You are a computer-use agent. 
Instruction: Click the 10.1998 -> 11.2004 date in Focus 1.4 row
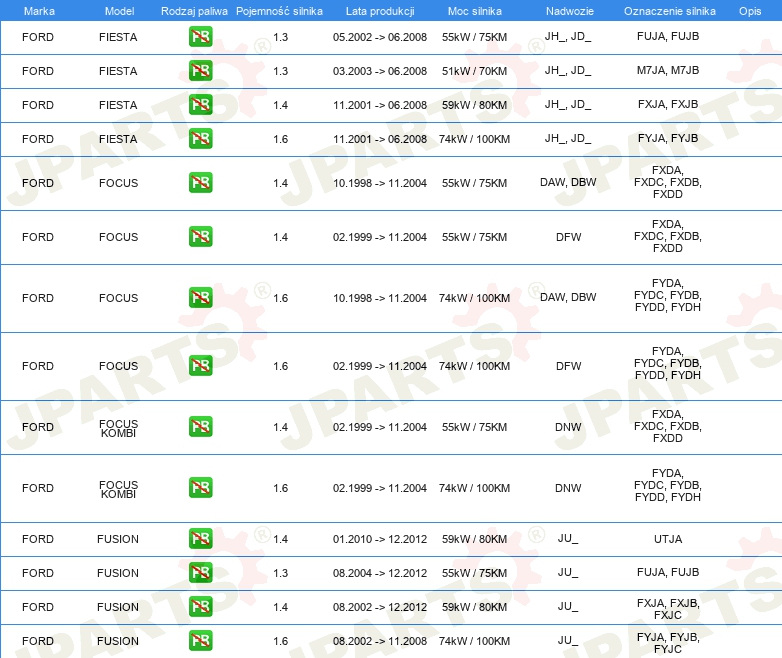(x=380, y=183)
